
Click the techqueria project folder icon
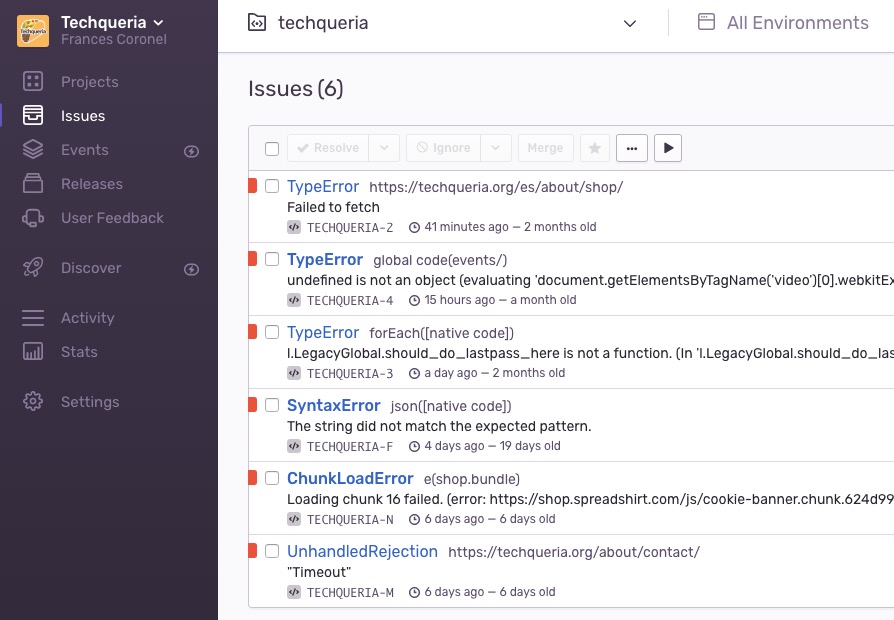pyautogui.click(x=257, y=23)
